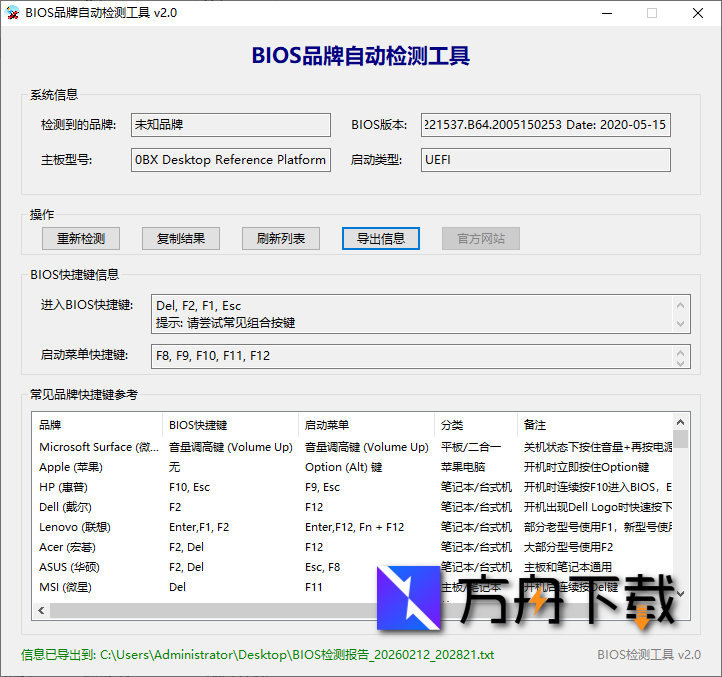This screenshot has height=677, width=722.
Task: Click the exported file path status text
Action: pos(257,654)
